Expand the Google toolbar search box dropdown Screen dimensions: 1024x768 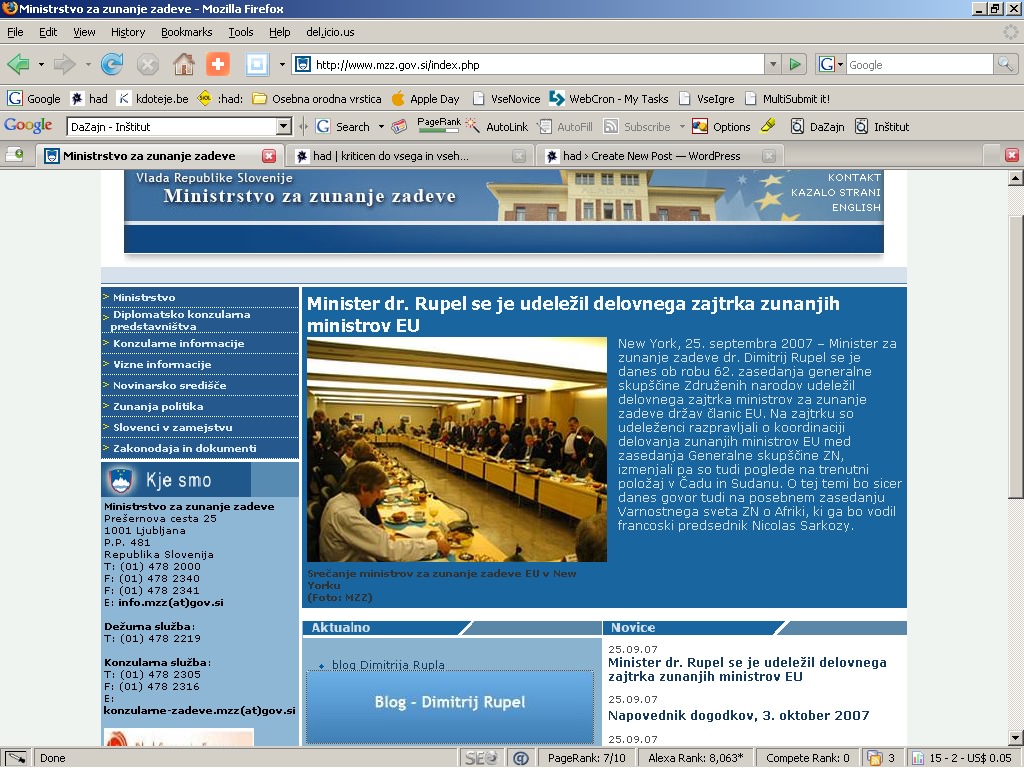tap(284, 126)
